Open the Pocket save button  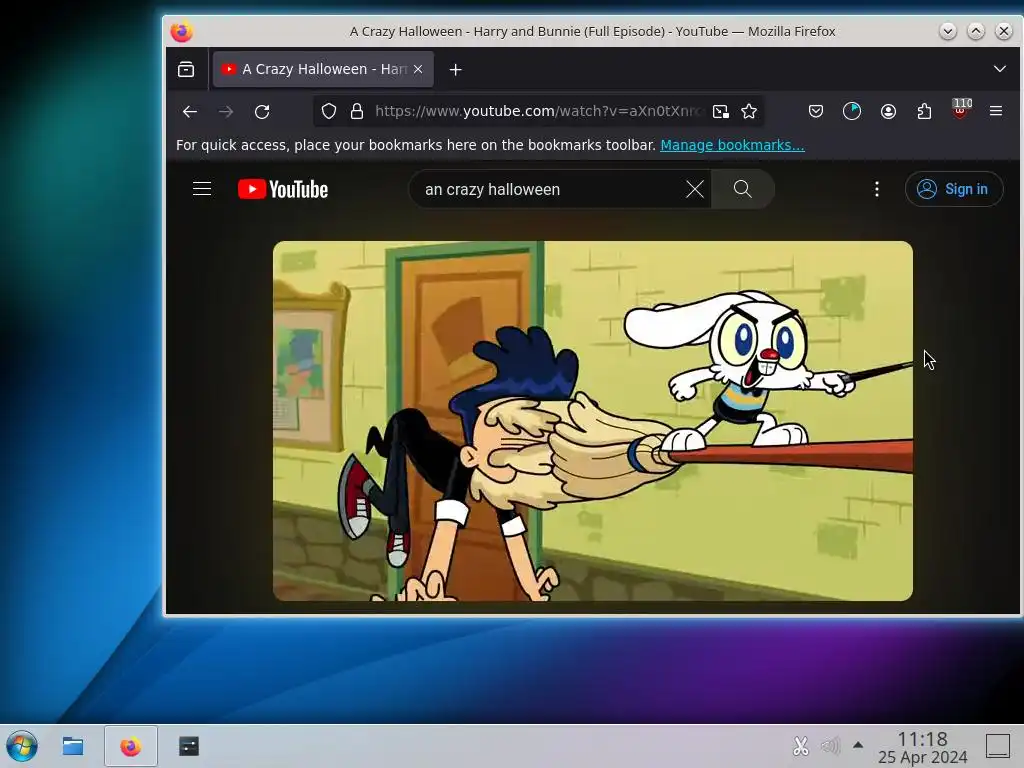click(816, 112)
